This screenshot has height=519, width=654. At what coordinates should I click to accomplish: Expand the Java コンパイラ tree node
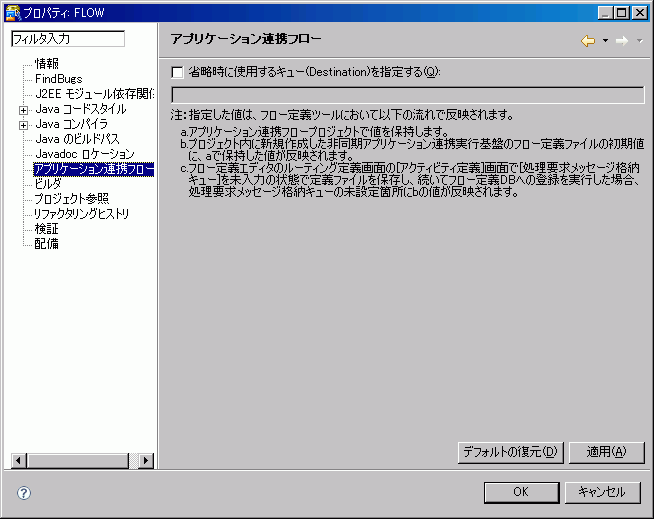click(23, 124)
